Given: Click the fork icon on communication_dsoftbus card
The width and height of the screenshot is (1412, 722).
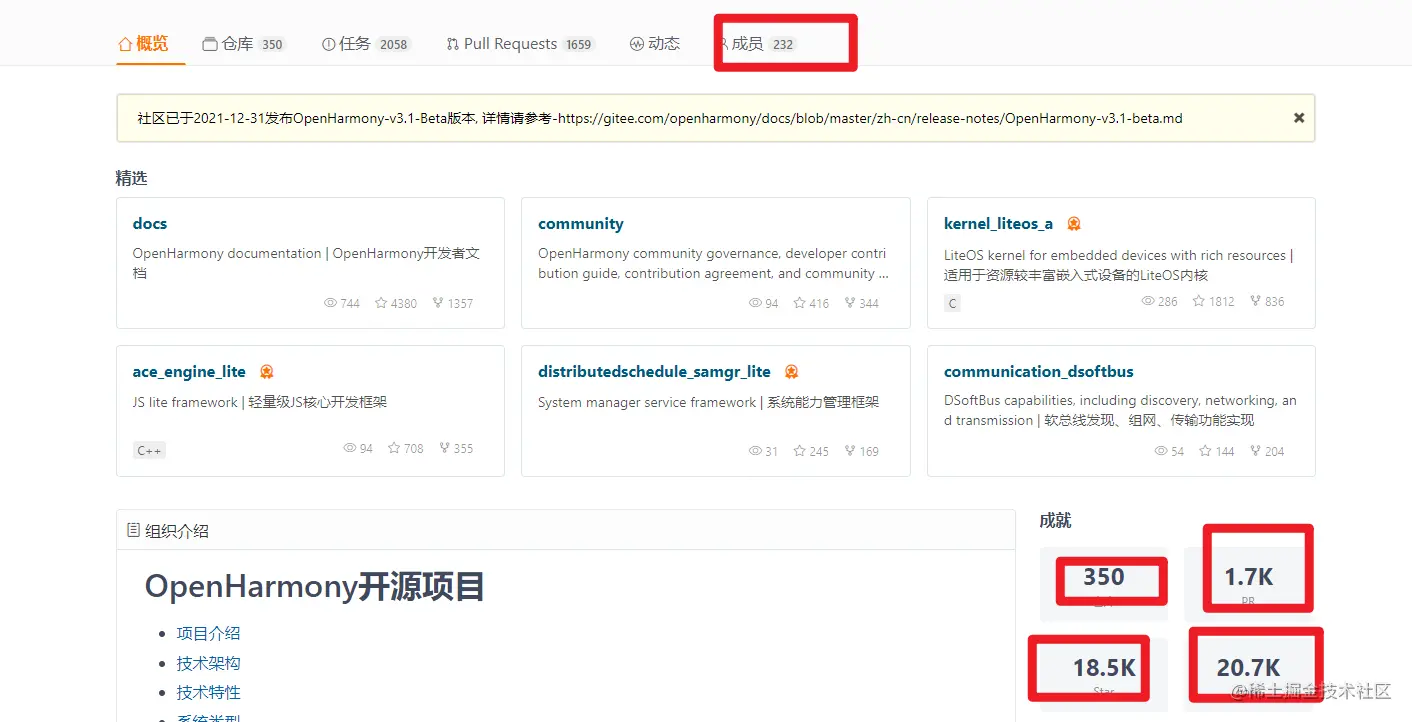Looking at the screenshot, I should [1255, 451].
